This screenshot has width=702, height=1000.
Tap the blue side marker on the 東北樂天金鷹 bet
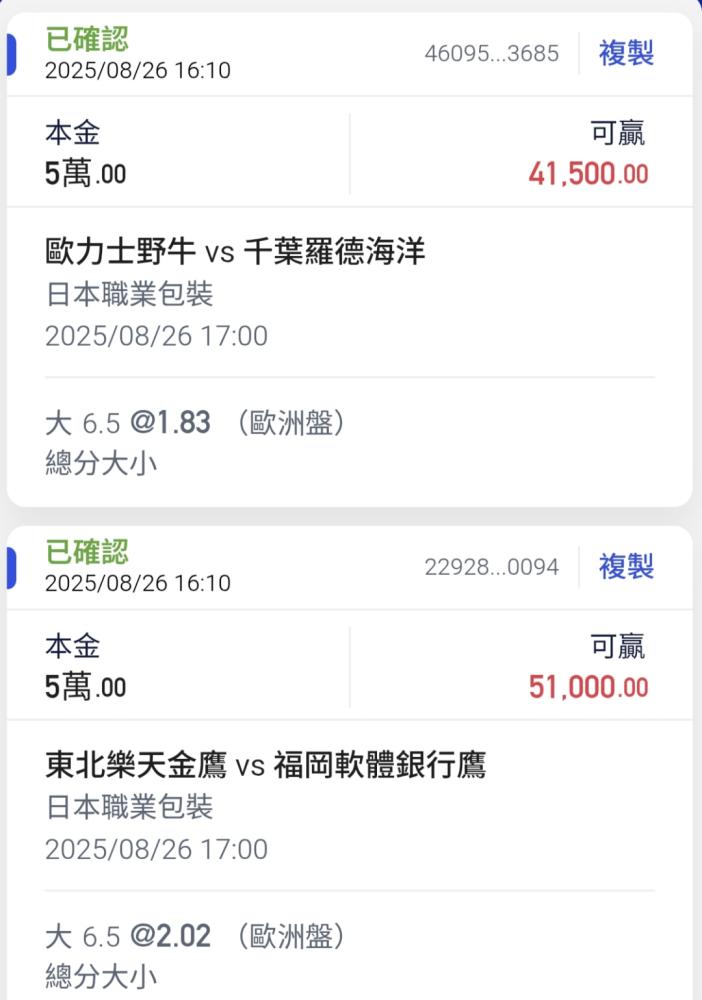(11, 567)
